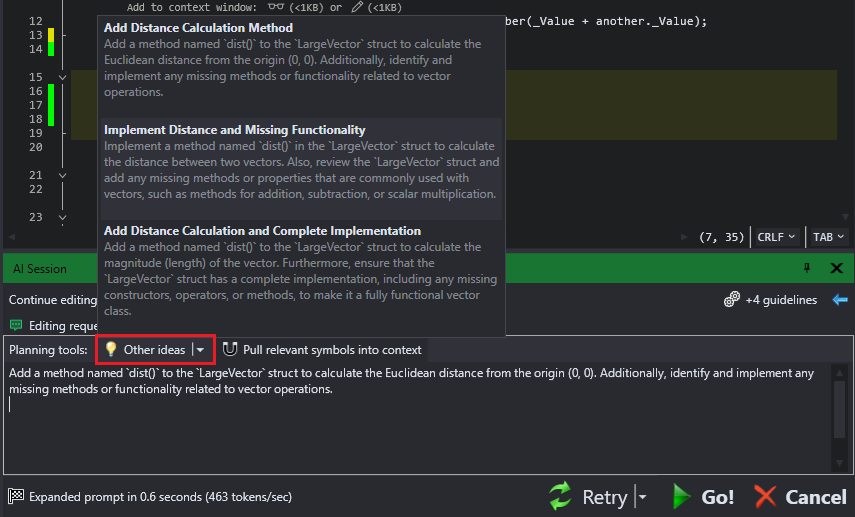Open the Retry dropdown arrow

click(642, 497)
